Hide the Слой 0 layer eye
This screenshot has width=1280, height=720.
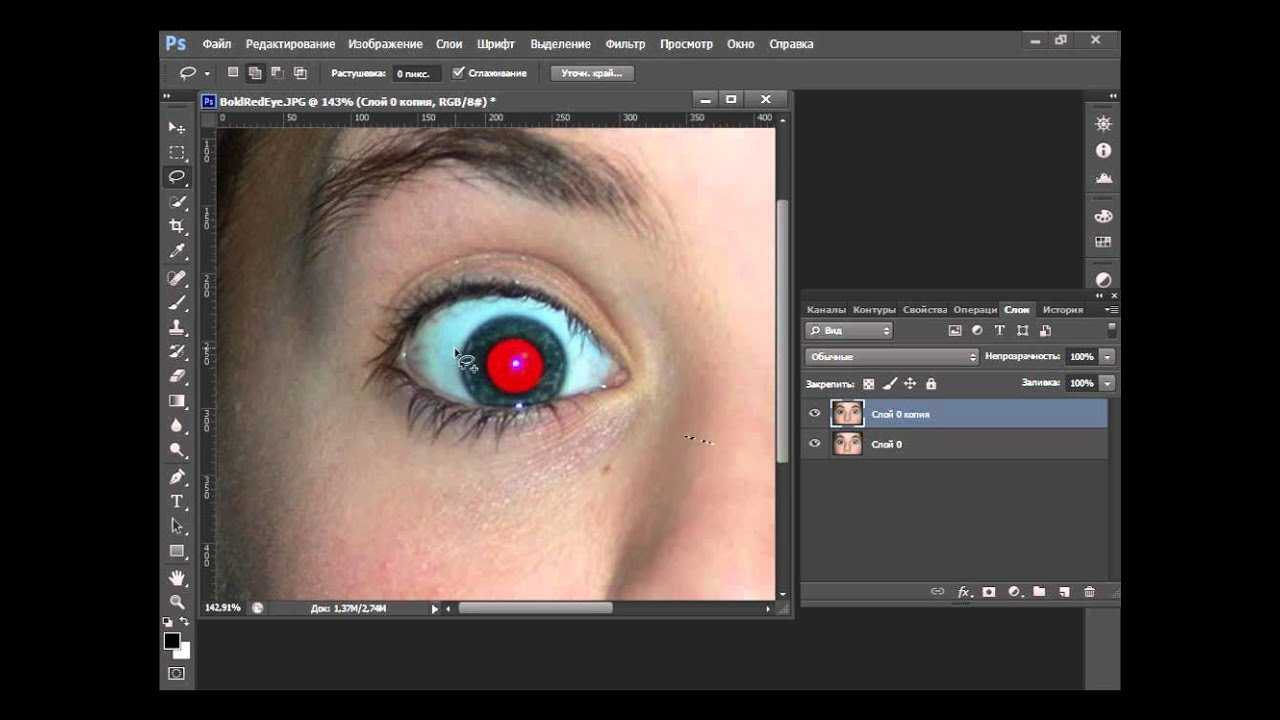(814, 443)
